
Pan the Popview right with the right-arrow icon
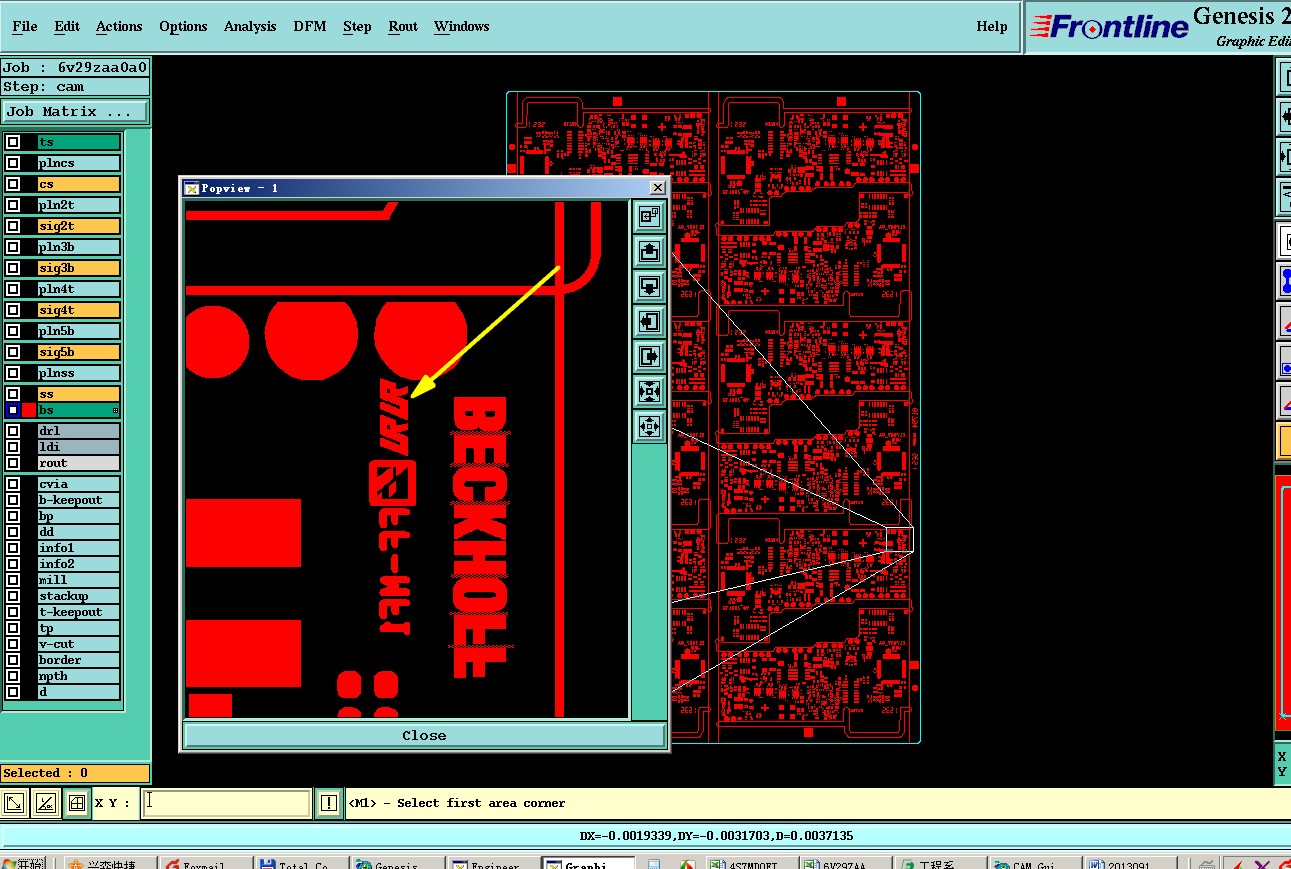point(650,357)
